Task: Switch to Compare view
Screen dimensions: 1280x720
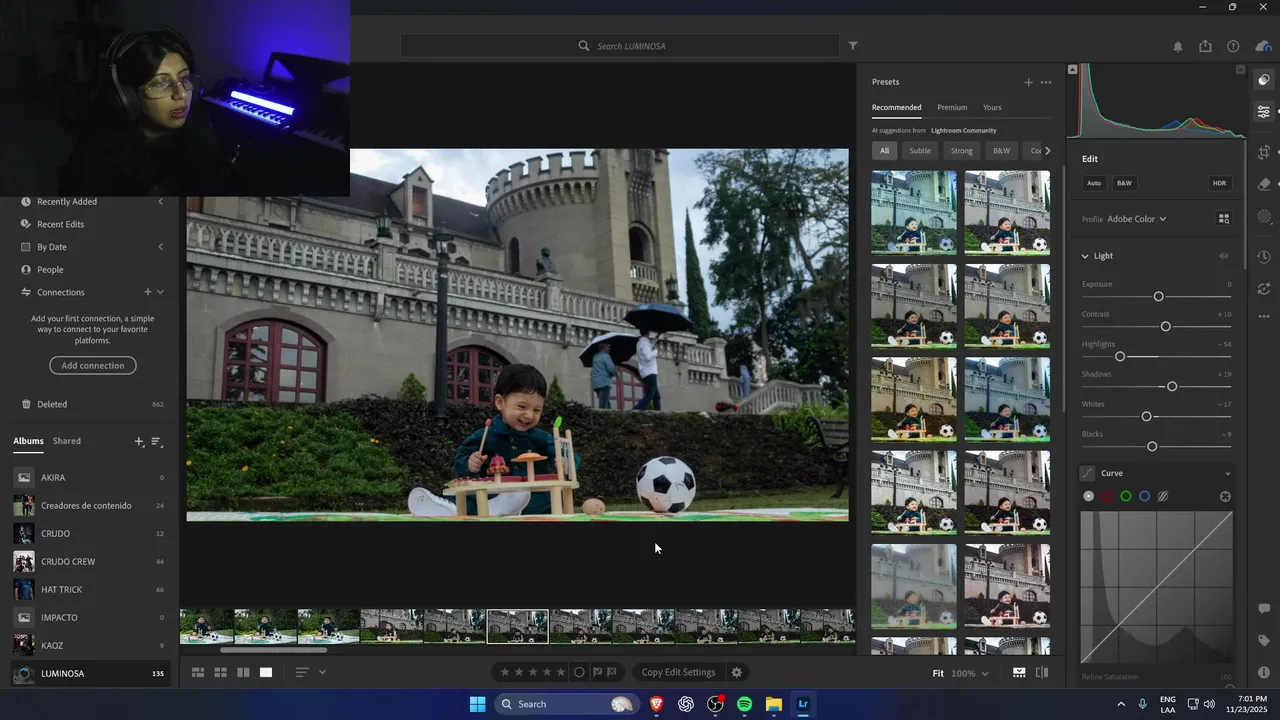Action: coord(243,673)
